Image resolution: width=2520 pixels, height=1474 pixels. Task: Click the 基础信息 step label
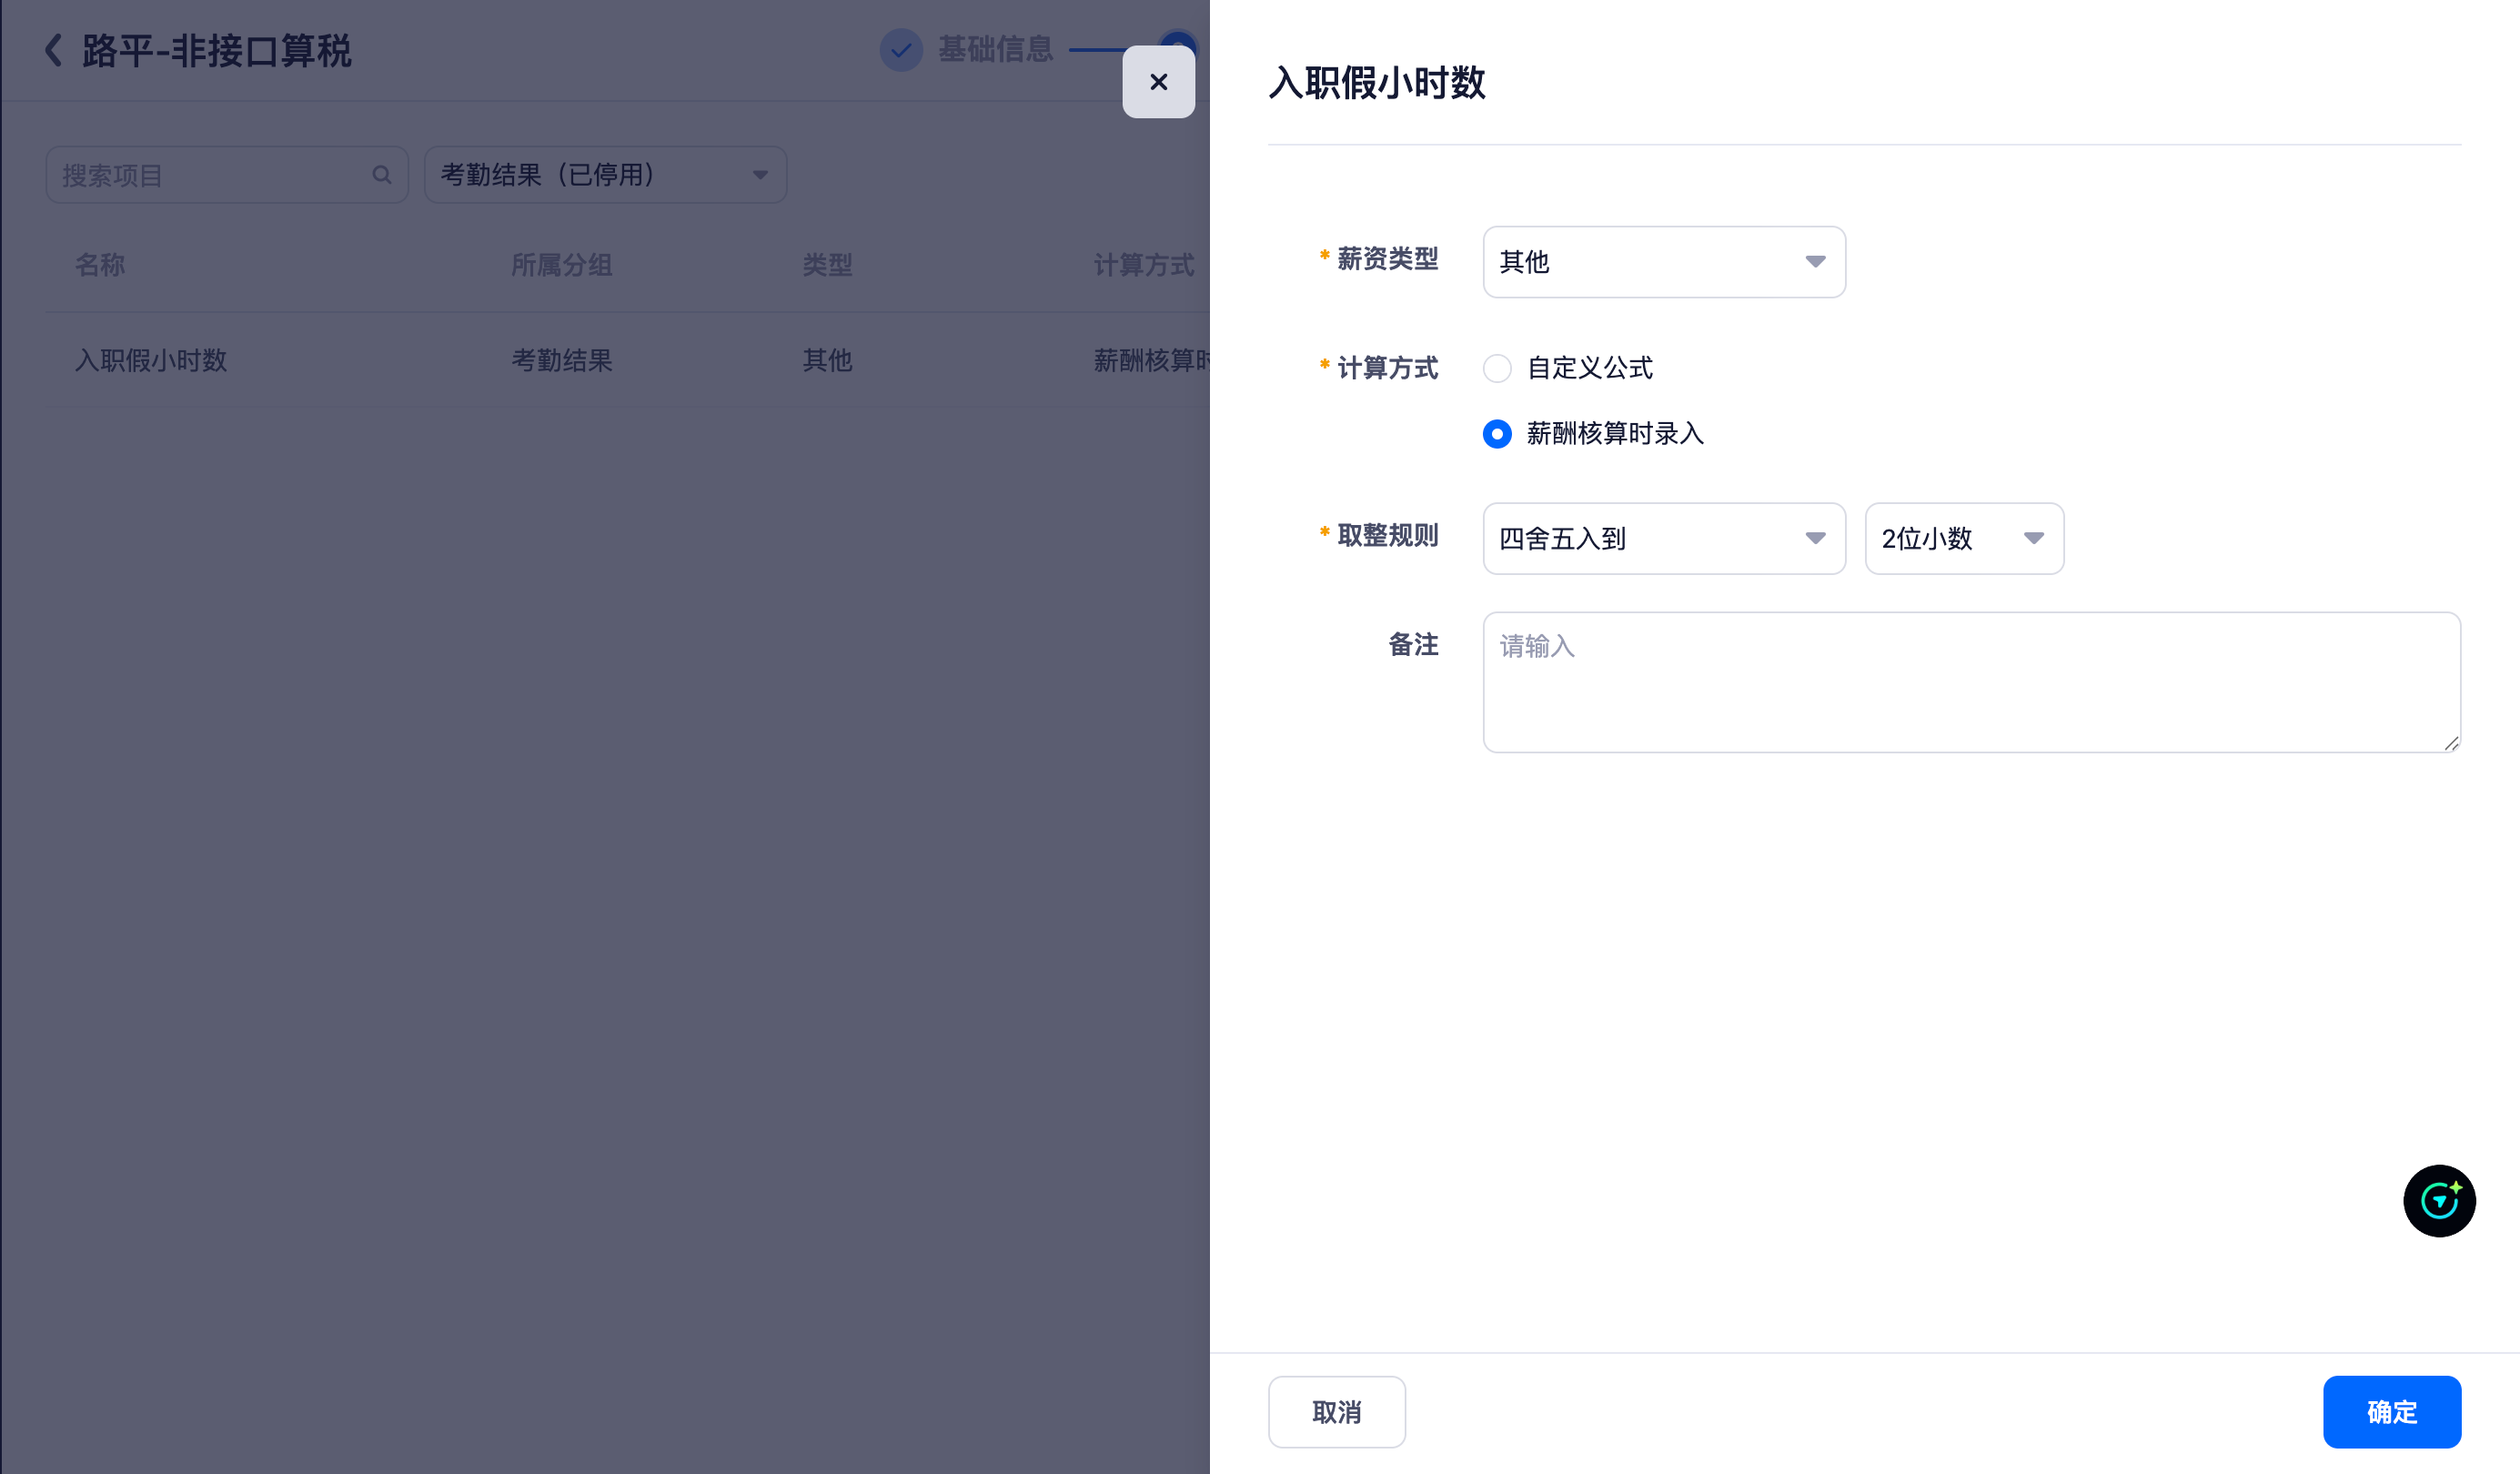pos(995,49)
